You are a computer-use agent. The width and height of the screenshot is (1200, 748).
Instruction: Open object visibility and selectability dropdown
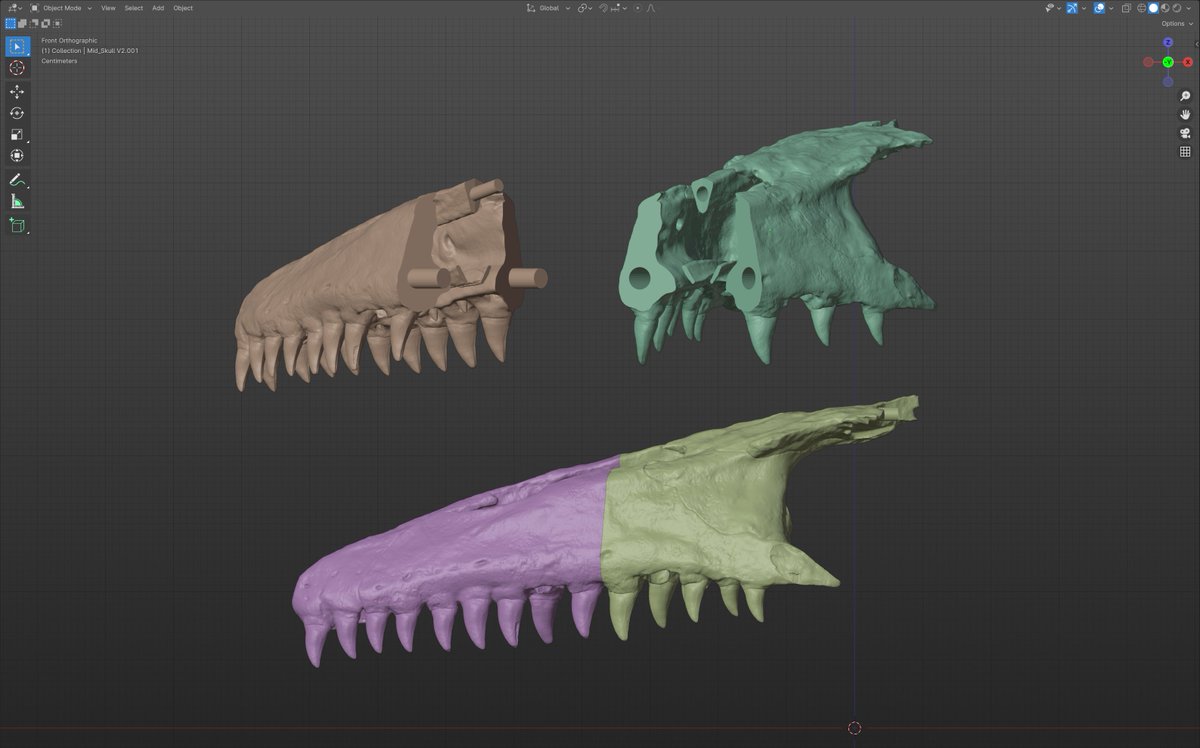point(1052,7)
